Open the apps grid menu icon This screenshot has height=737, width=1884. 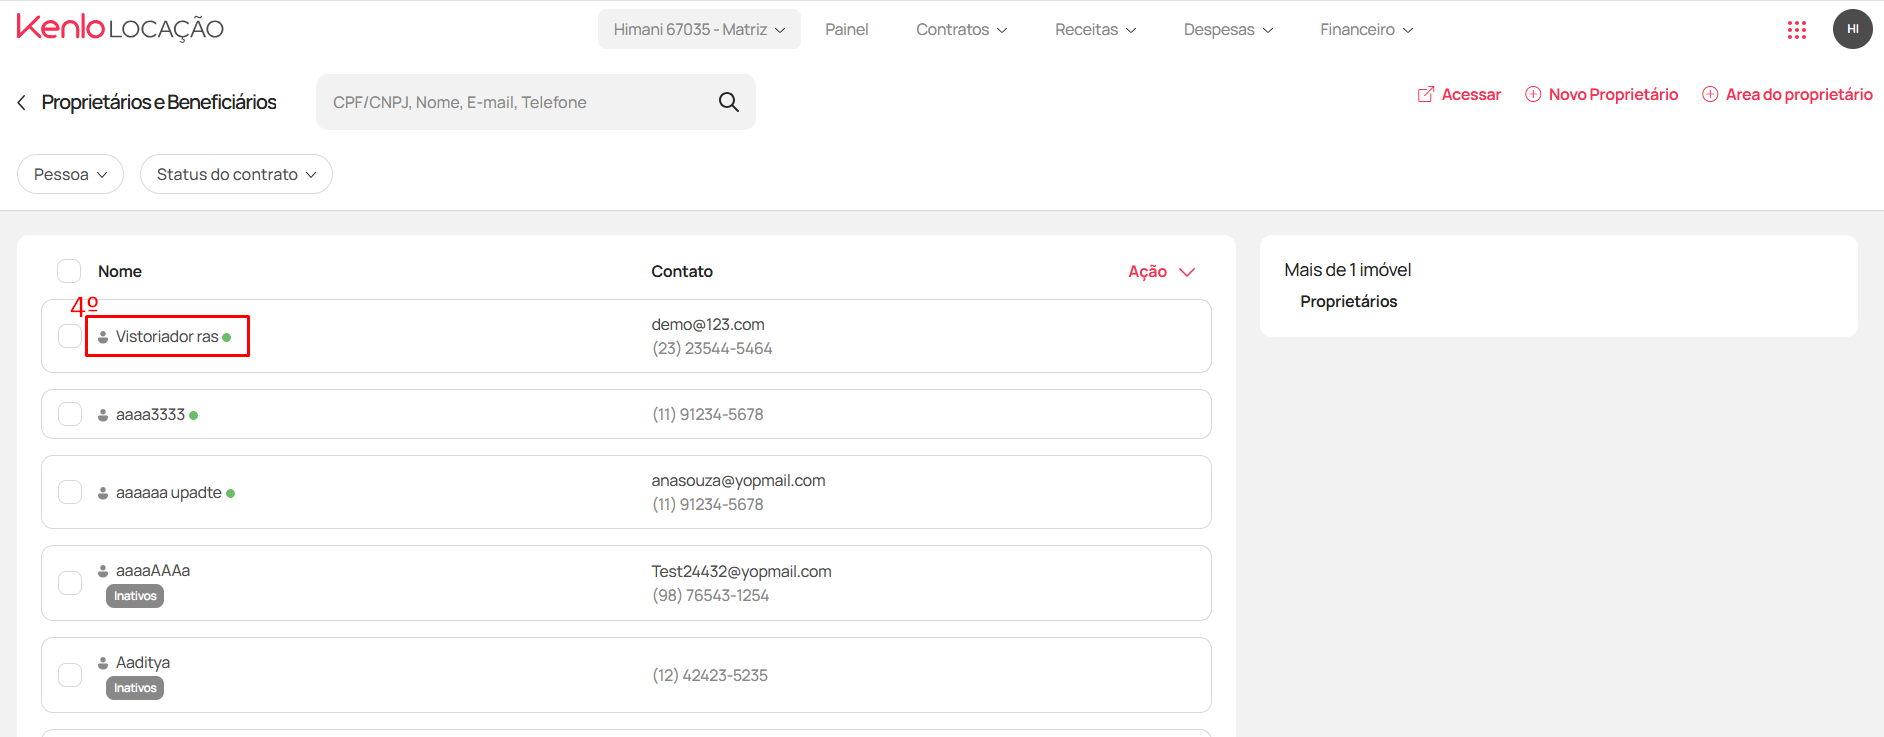1797,30
